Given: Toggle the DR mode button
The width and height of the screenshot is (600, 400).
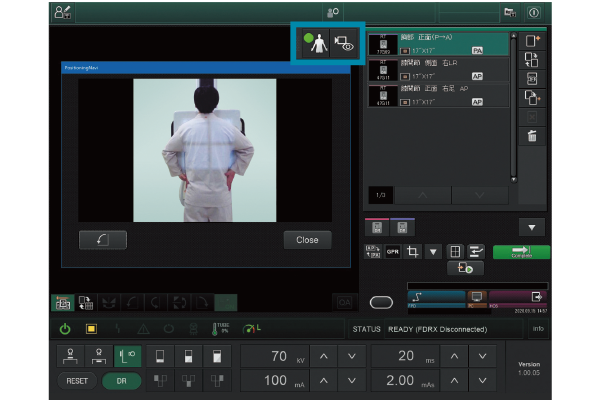Looking at the screenshot, I should [x=122, y=381].
